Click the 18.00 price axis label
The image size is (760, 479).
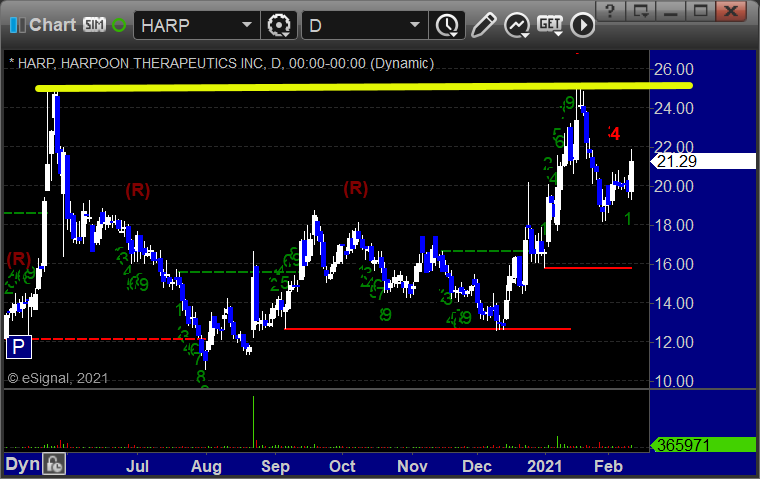tap(674, 225)
